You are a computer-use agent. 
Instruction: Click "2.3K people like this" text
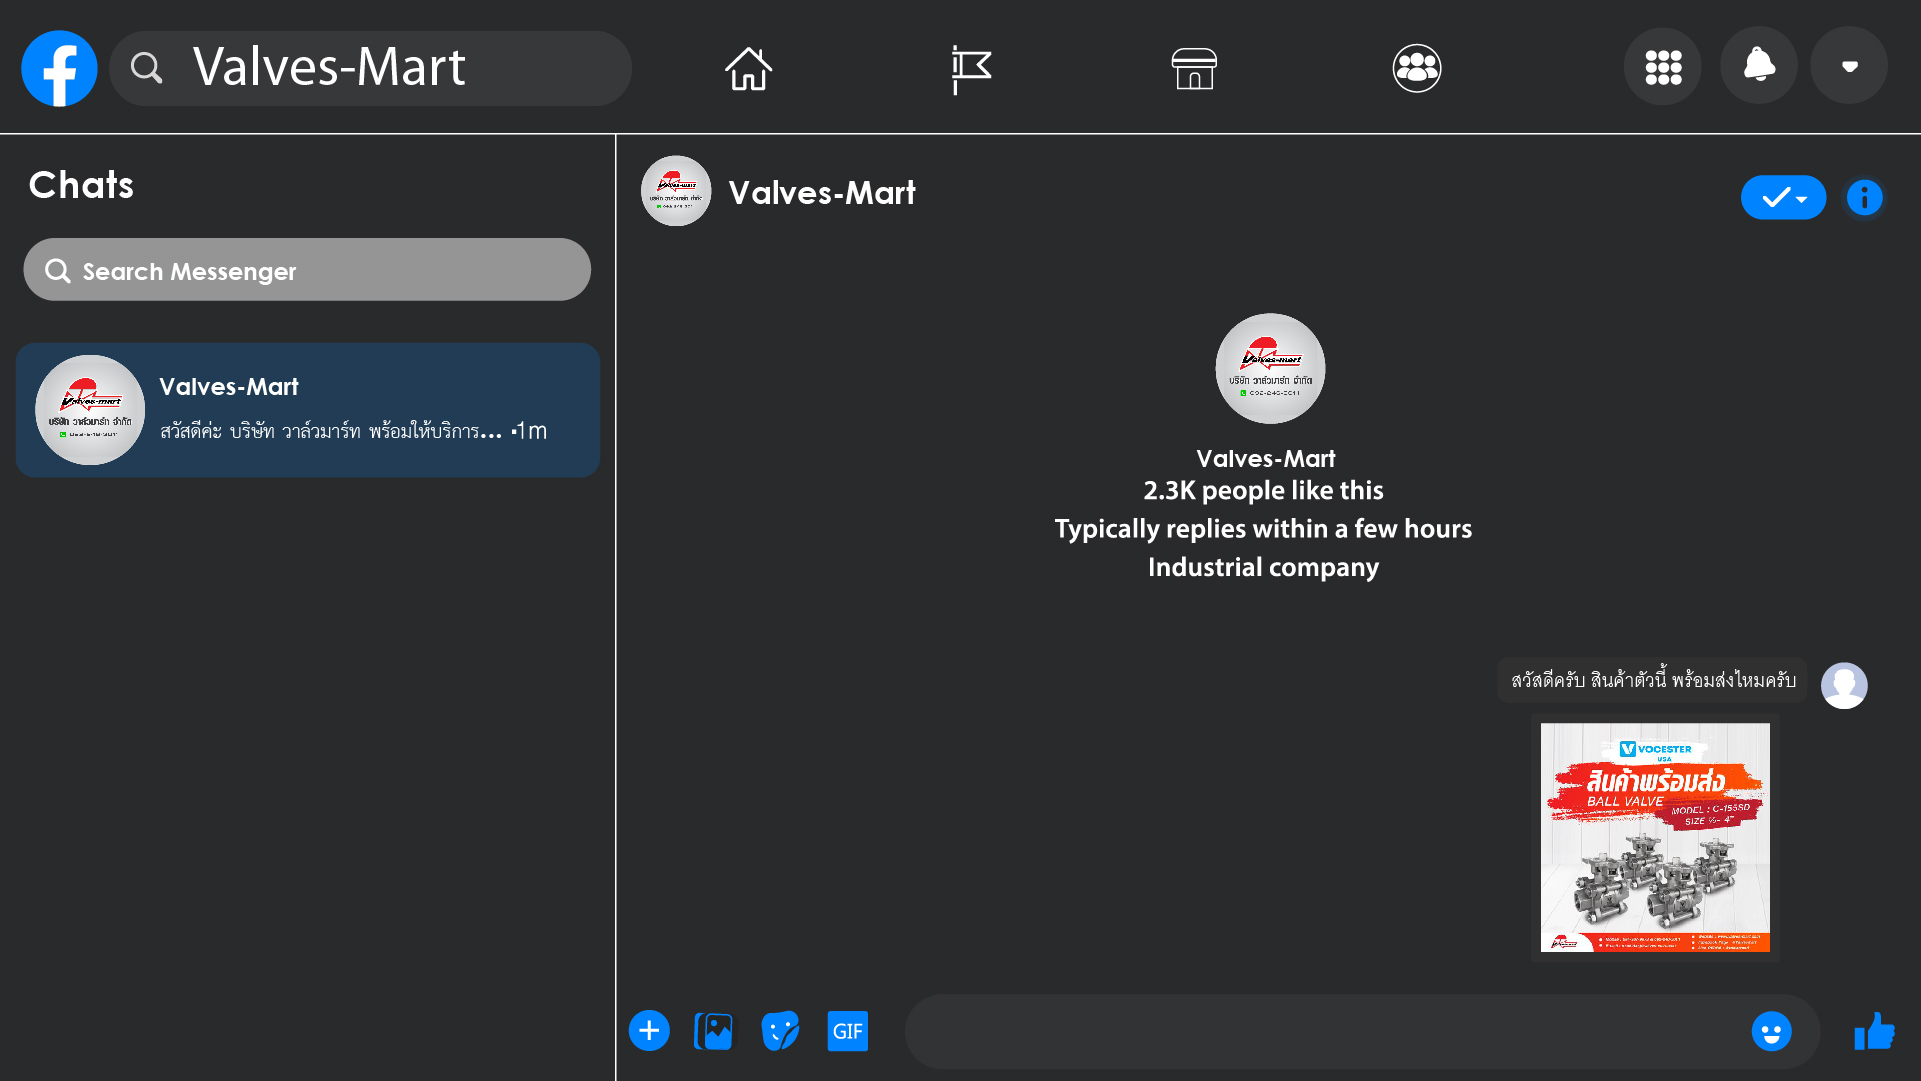(1263, 490)
